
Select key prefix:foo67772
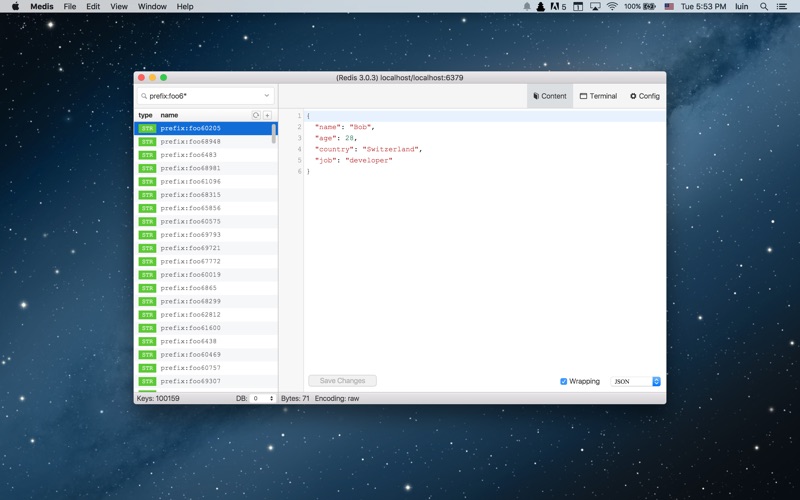tap(206, 261)
